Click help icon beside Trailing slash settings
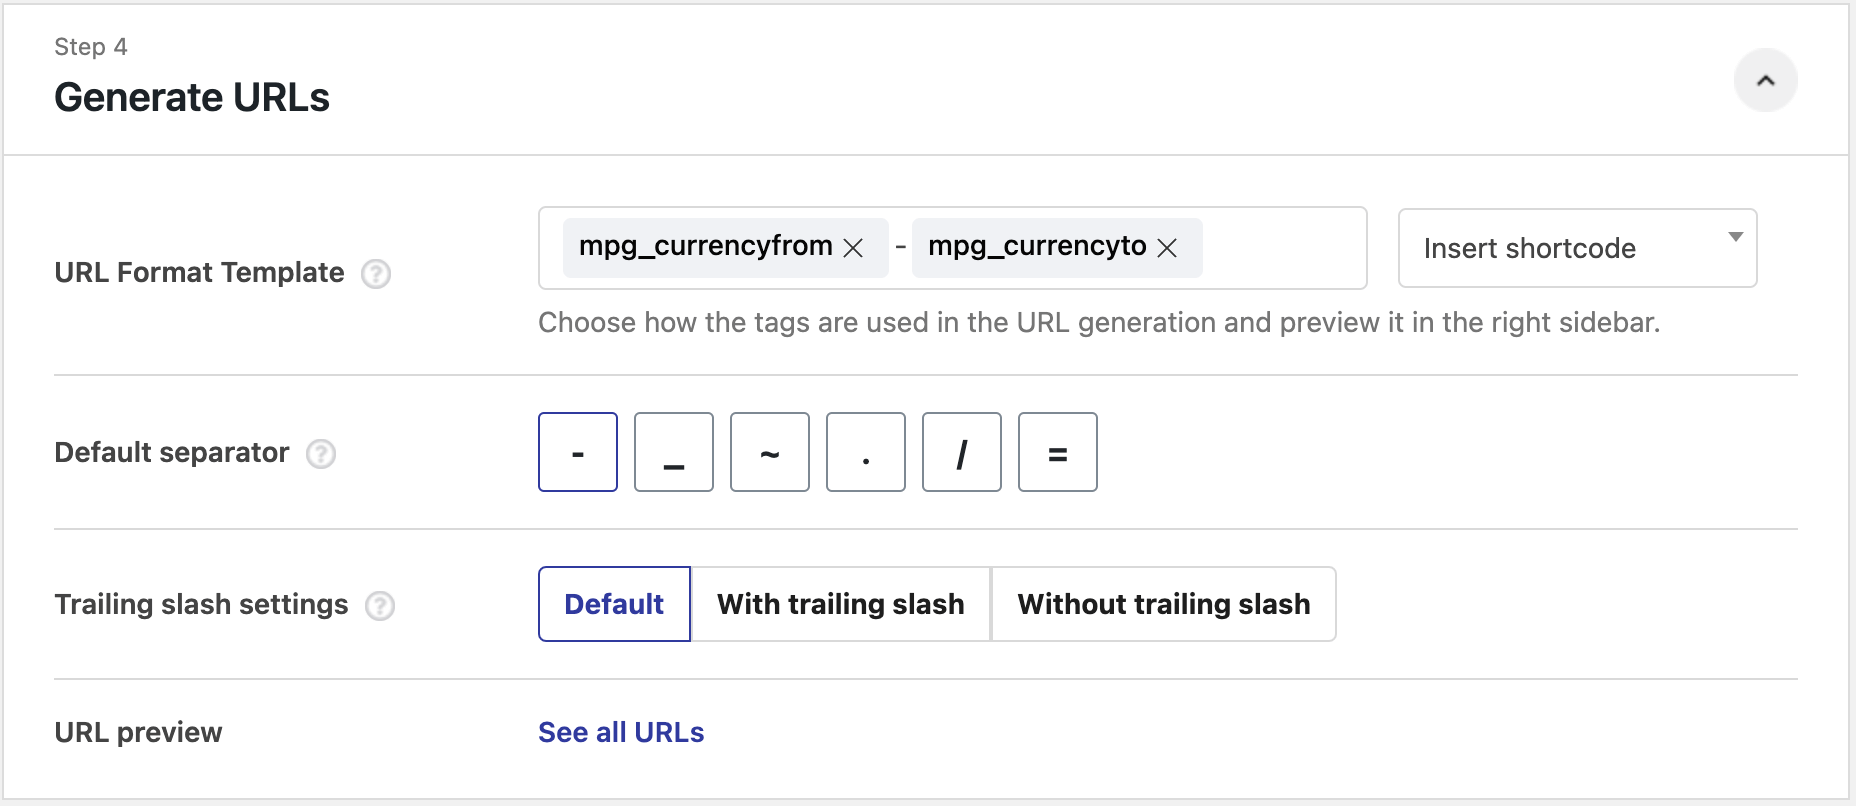The width and height of the screenshot is (1856, 806). (x=380, y=606)
